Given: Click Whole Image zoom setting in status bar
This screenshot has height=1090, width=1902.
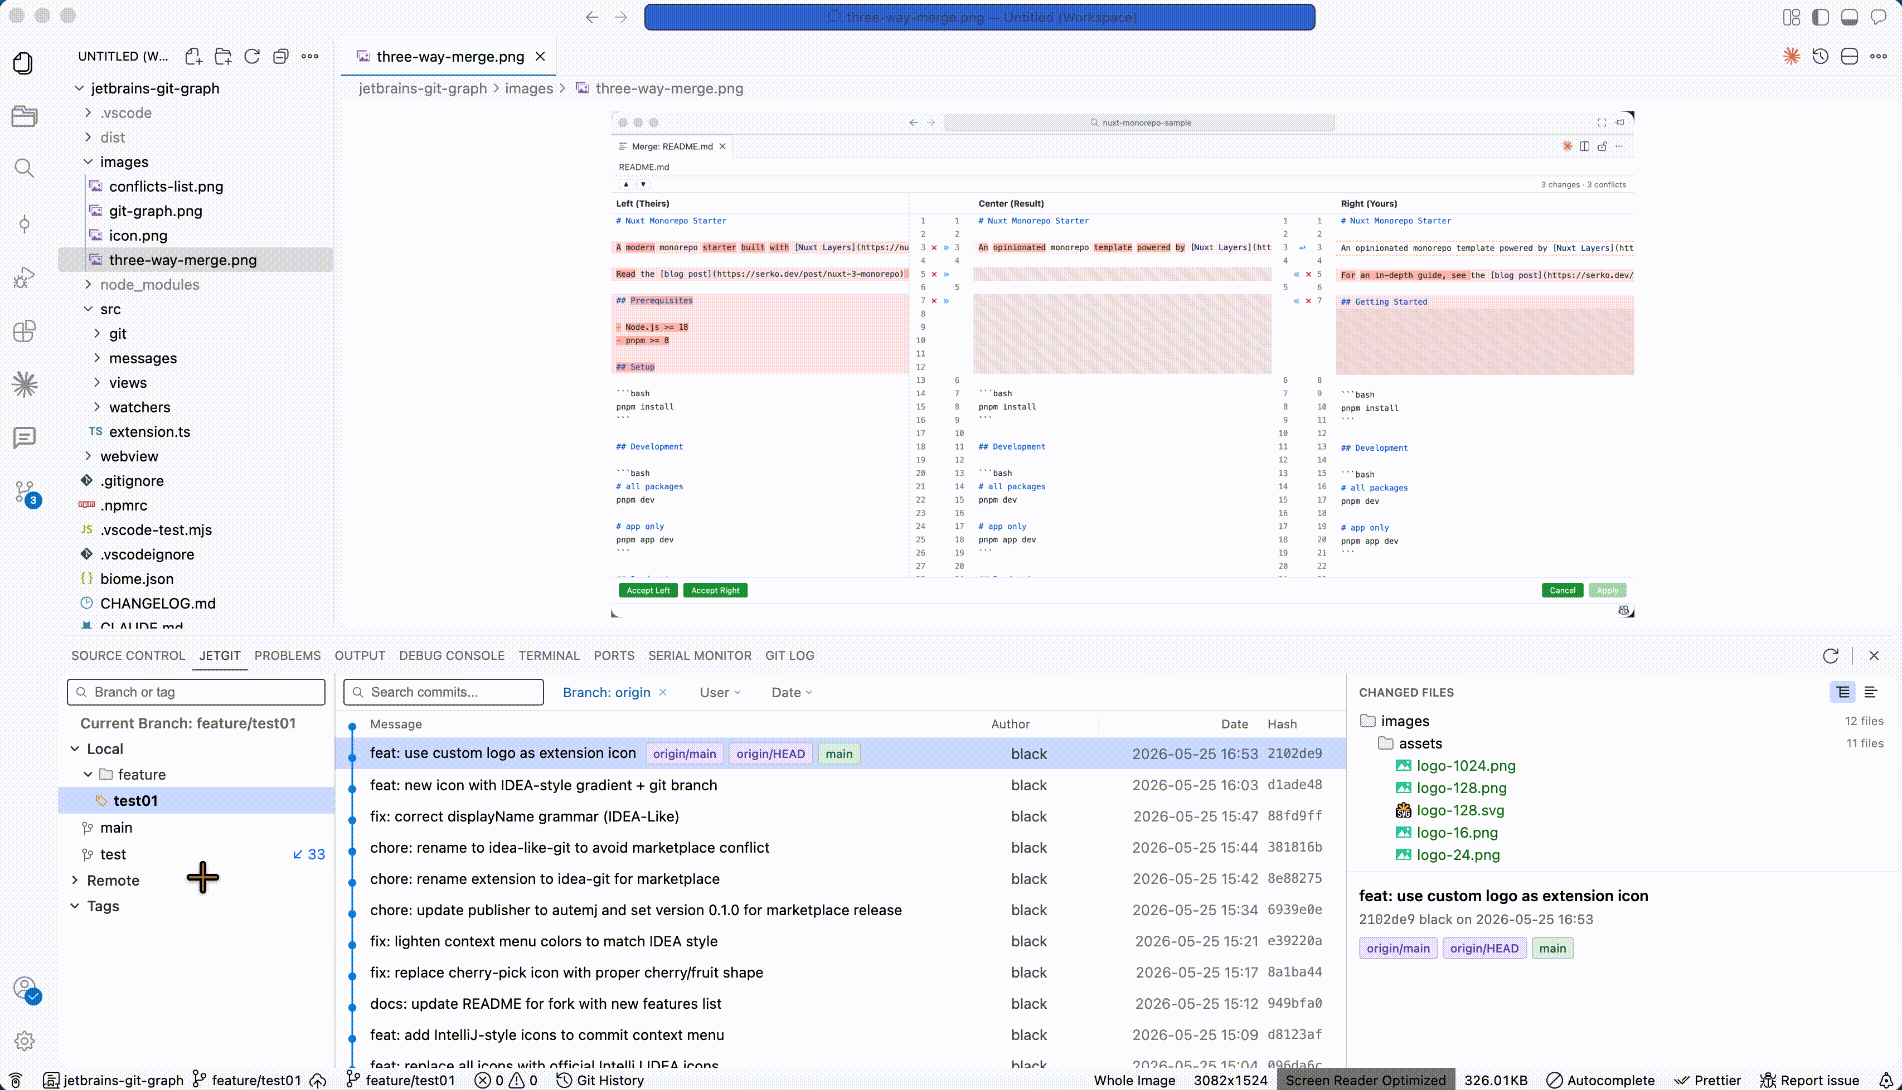Looking at the screenshot, I should [x=1135, y=1080].
